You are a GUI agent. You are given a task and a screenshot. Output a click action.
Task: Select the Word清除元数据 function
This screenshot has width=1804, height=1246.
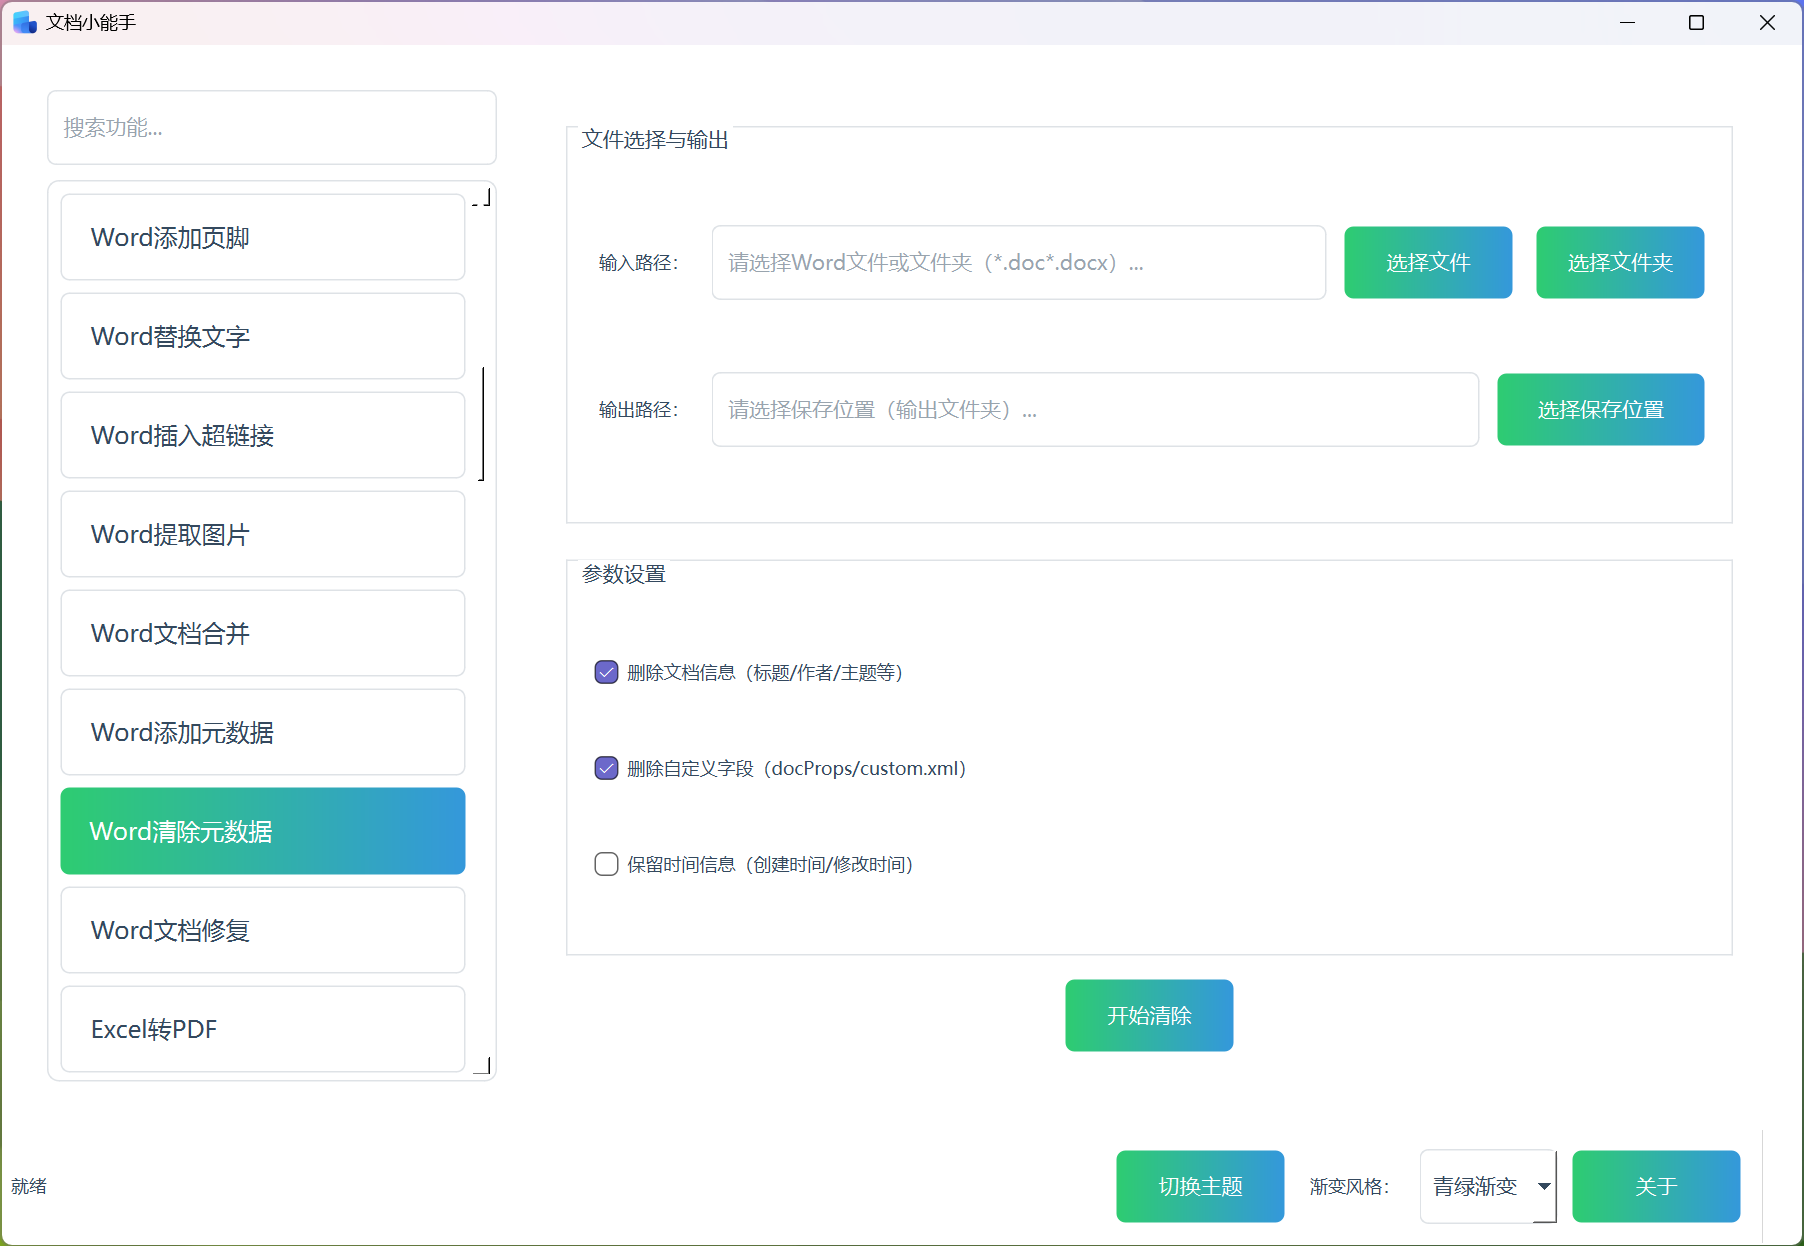262,830
